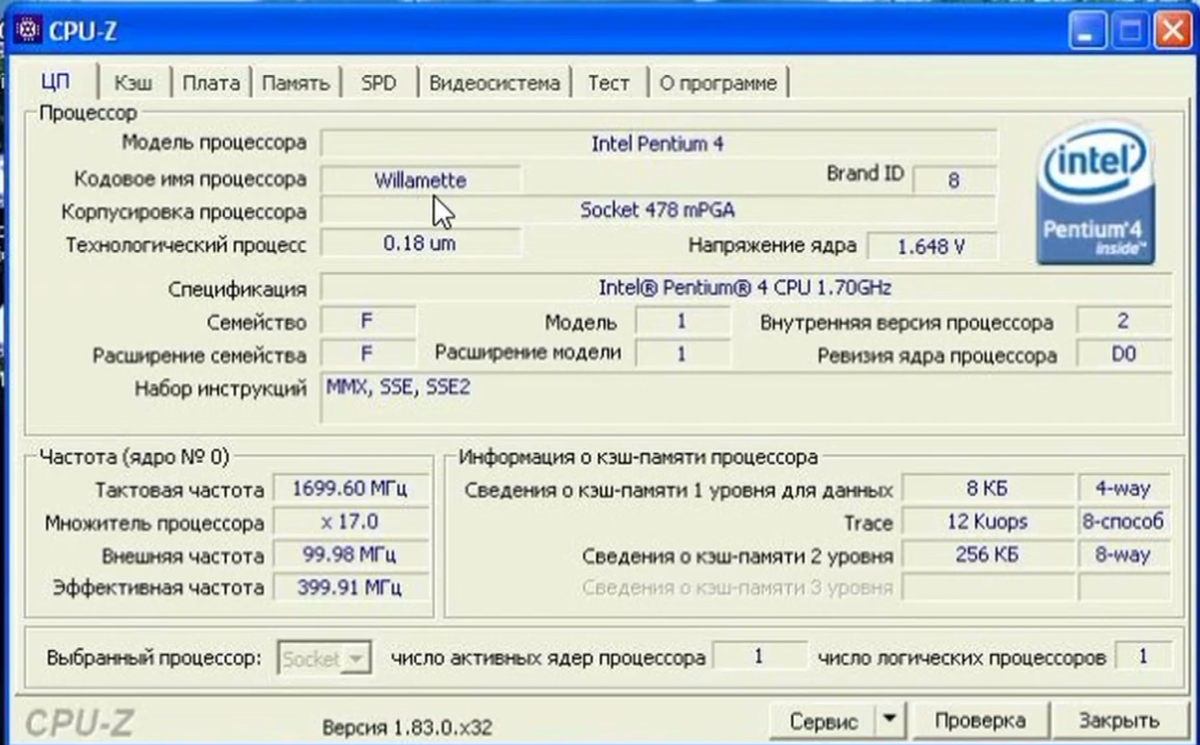
Task: Open the О программе tab
Action: tap(718, 83)
